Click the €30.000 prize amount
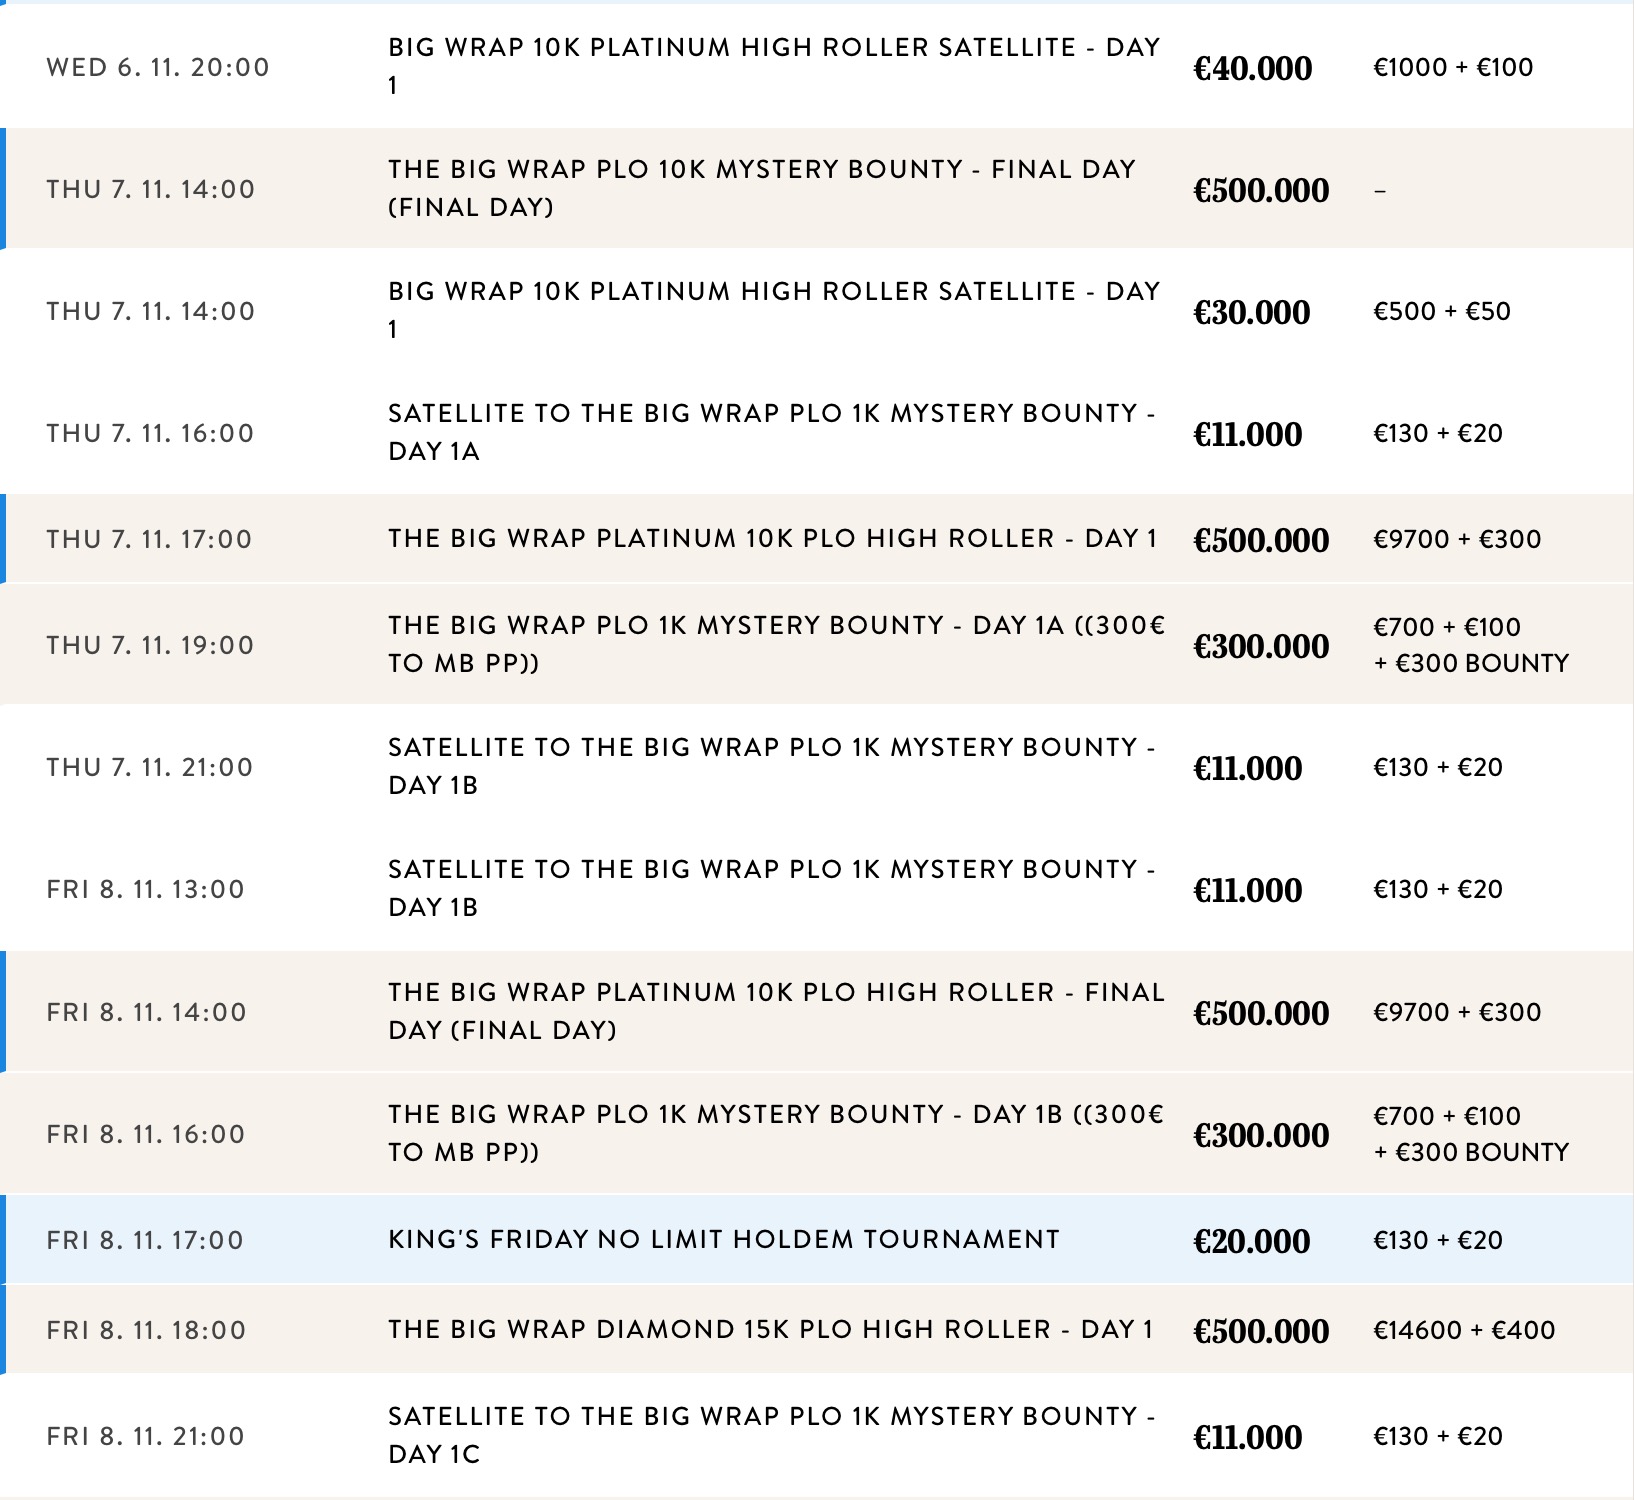This screenshot has width=1634, height=1500. (1251, 312)
